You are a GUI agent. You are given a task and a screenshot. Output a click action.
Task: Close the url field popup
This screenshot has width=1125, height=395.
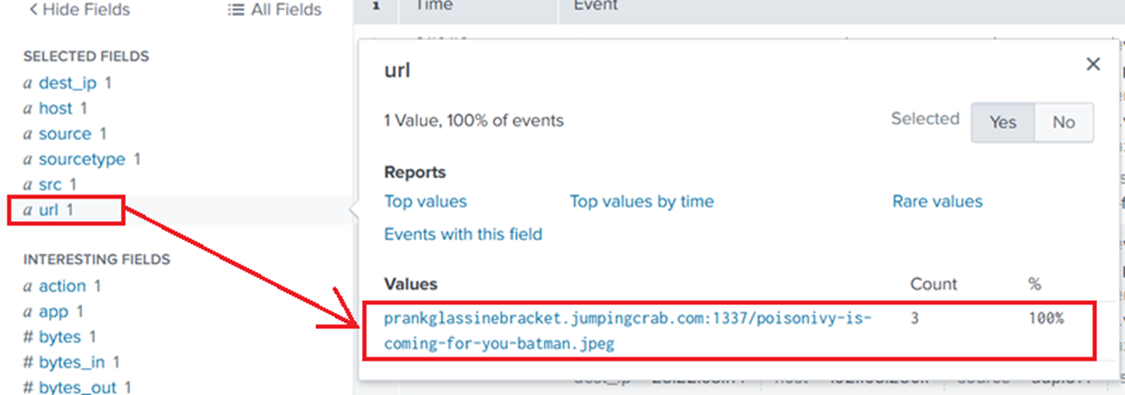(x=1093, y=65)
